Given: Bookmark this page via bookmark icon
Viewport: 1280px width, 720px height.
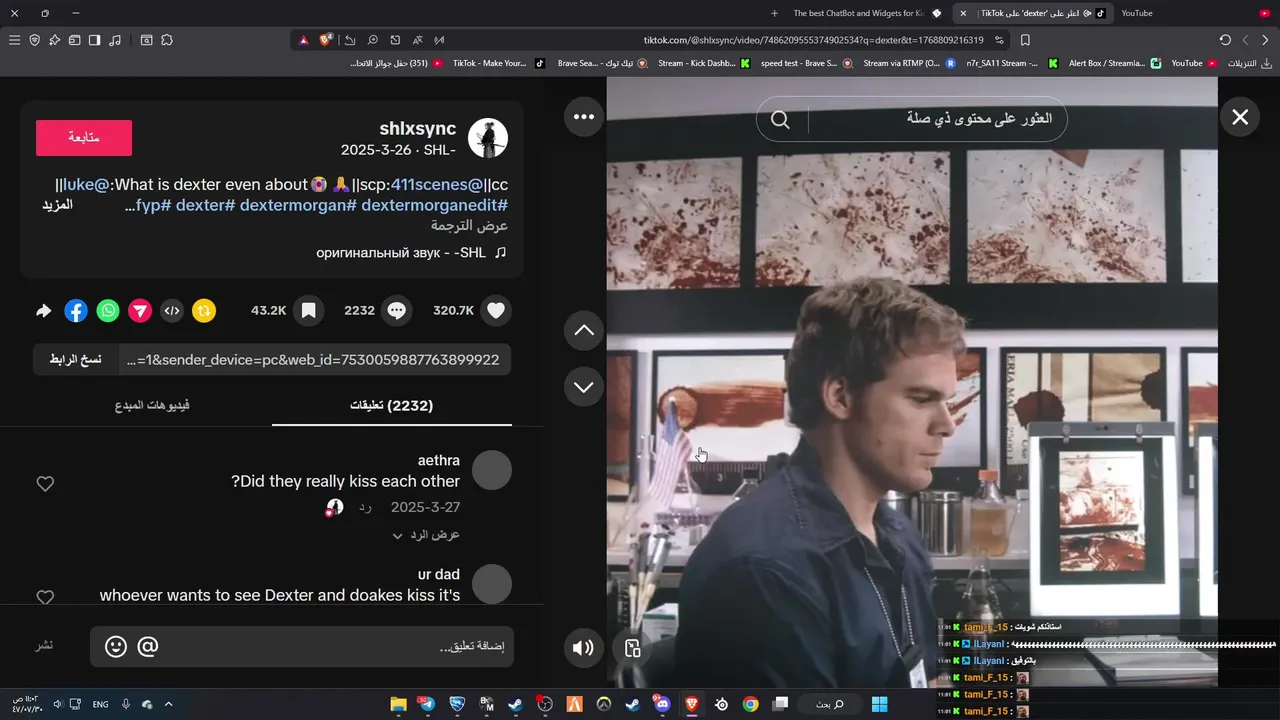Looking at the screenshot, I should pyautogui.click(x=1025, y=40).
